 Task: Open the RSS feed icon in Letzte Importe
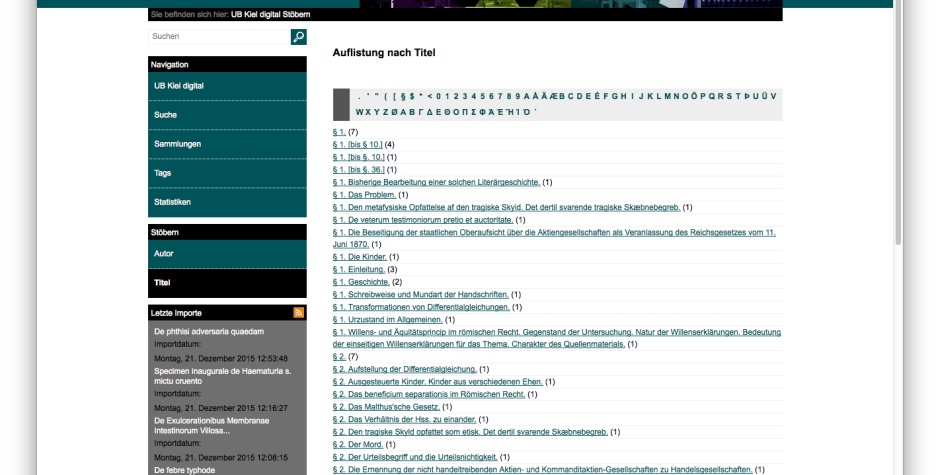tap(299, 312)
